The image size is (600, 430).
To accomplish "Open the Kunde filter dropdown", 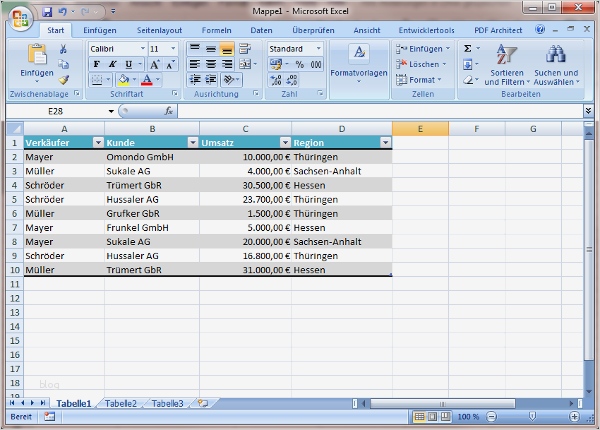I will click(x=193, y=143).
